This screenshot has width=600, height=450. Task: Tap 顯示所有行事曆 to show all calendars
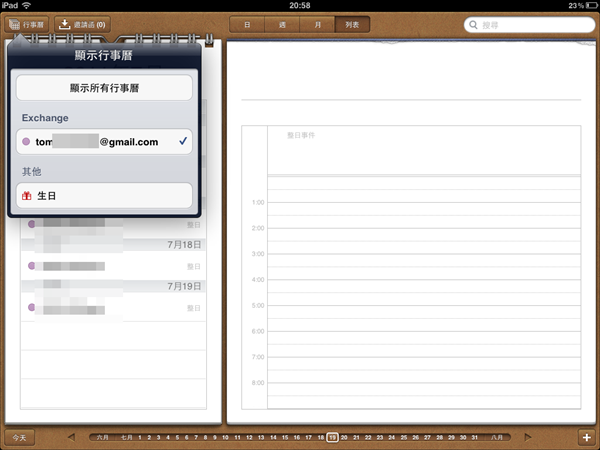104,88
